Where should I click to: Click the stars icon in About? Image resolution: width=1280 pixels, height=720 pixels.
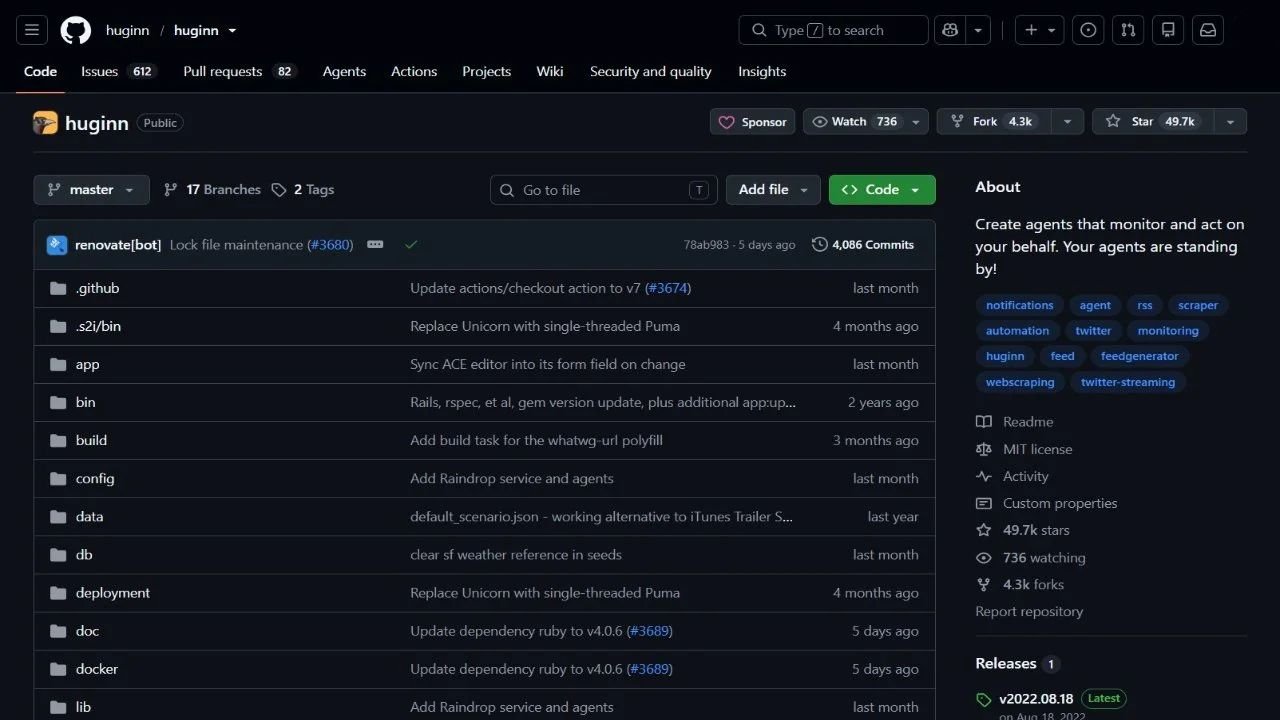pos(984,530)
